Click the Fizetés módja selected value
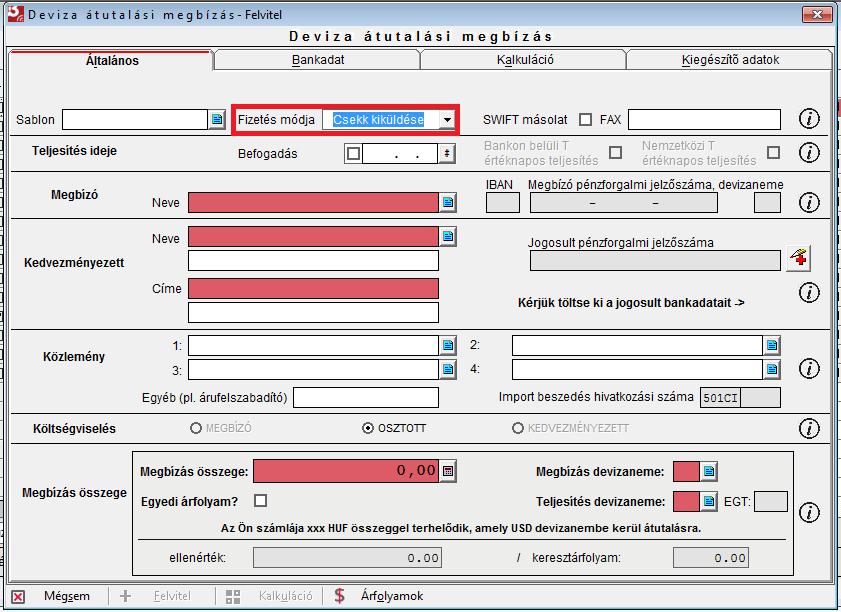 [378, 120]
